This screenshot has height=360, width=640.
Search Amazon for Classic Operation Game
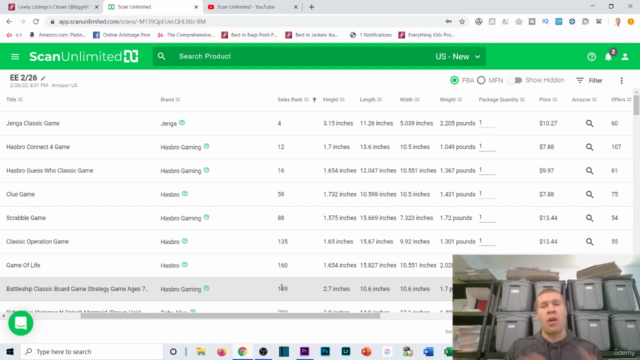589,242
